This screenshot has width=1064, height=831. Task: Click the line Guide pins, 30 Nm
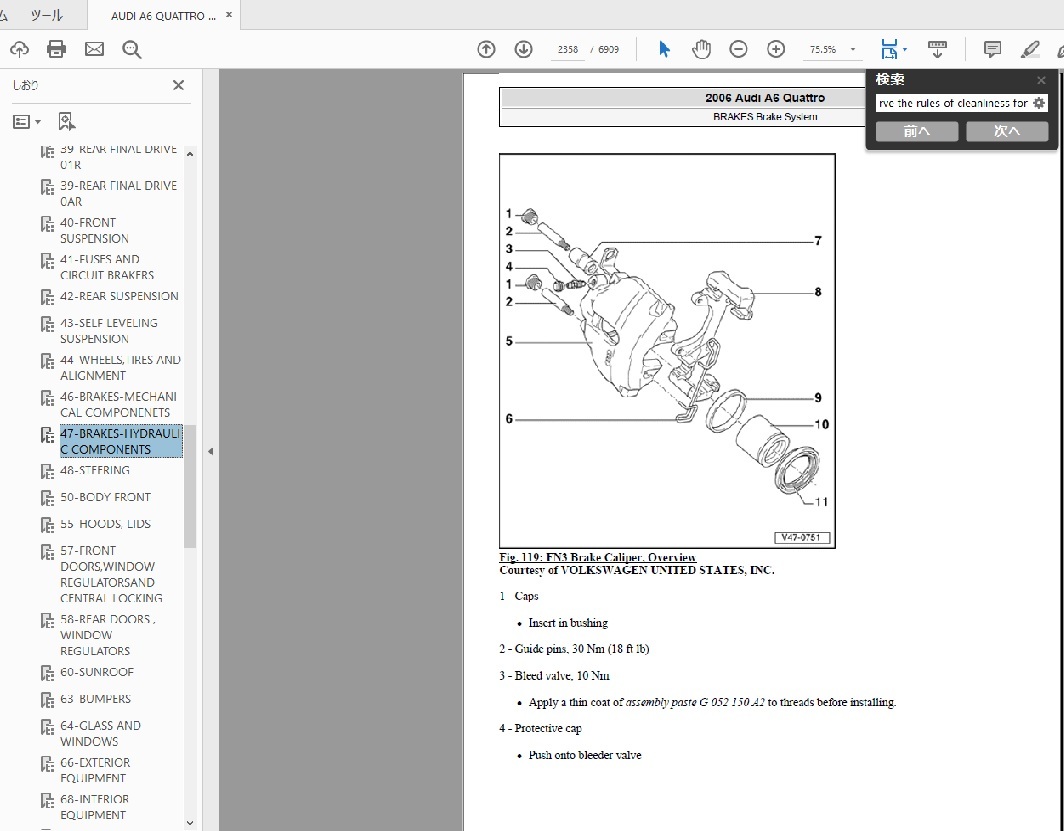[574, 649]
